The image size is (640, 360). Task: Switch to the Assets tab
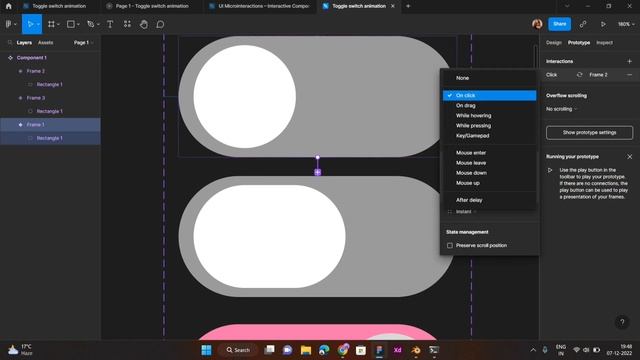click(x=45, y=42)
